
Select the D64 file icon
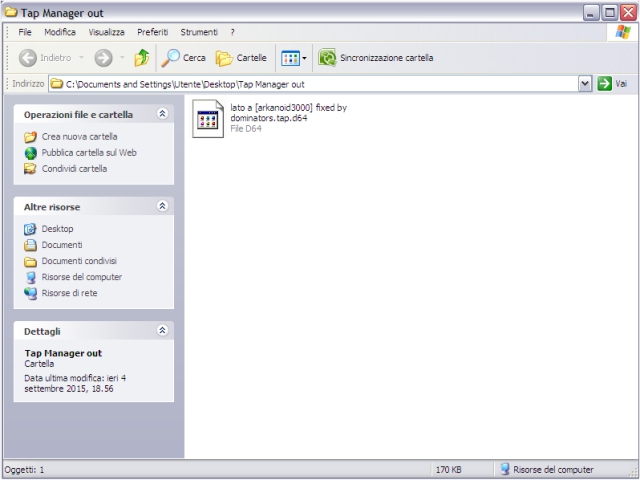[x=208, y=119]
